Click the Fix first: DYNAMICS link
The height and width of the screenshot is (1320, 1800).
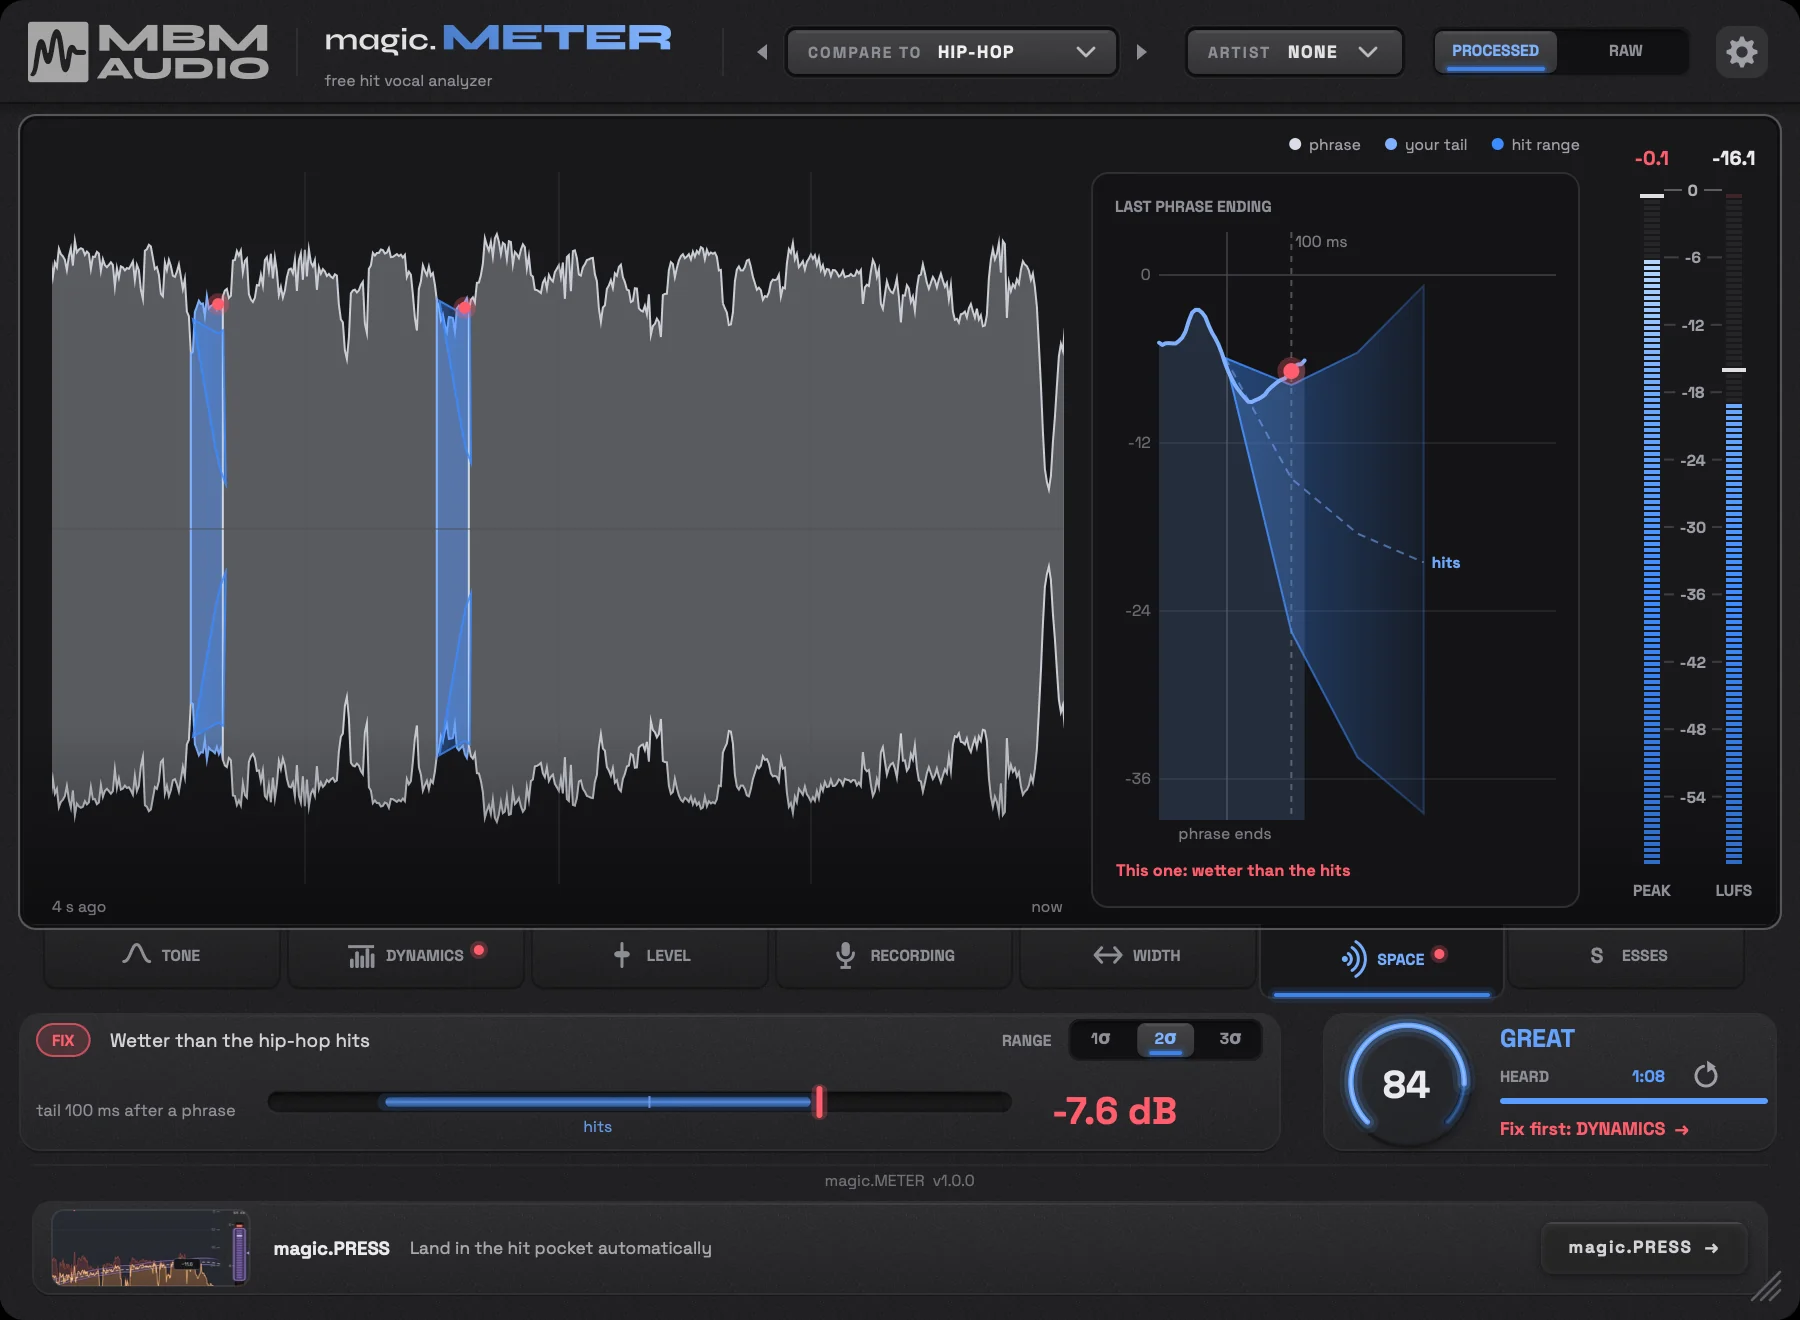coord(1594,1129)
